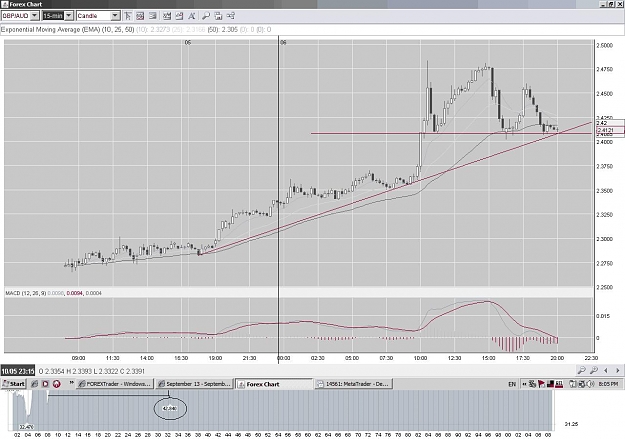Expand quick launch overflow chevron

point(71,383)
